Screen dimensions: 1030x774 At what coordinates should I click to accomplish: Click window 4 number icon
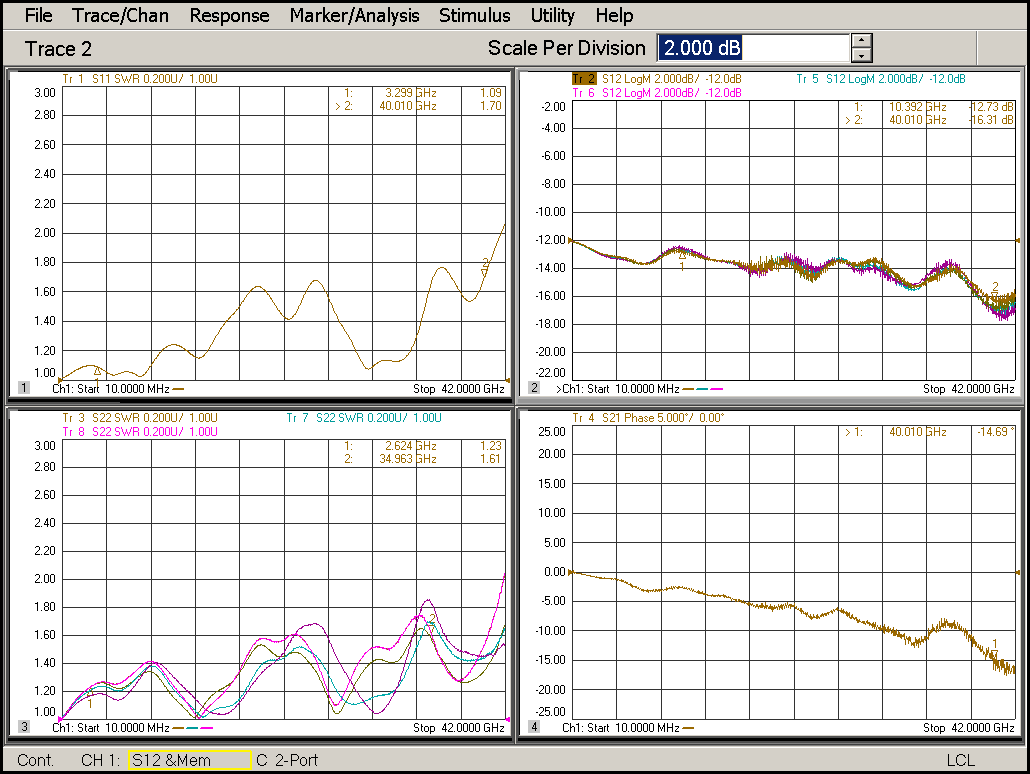click(x=534, y=727)
